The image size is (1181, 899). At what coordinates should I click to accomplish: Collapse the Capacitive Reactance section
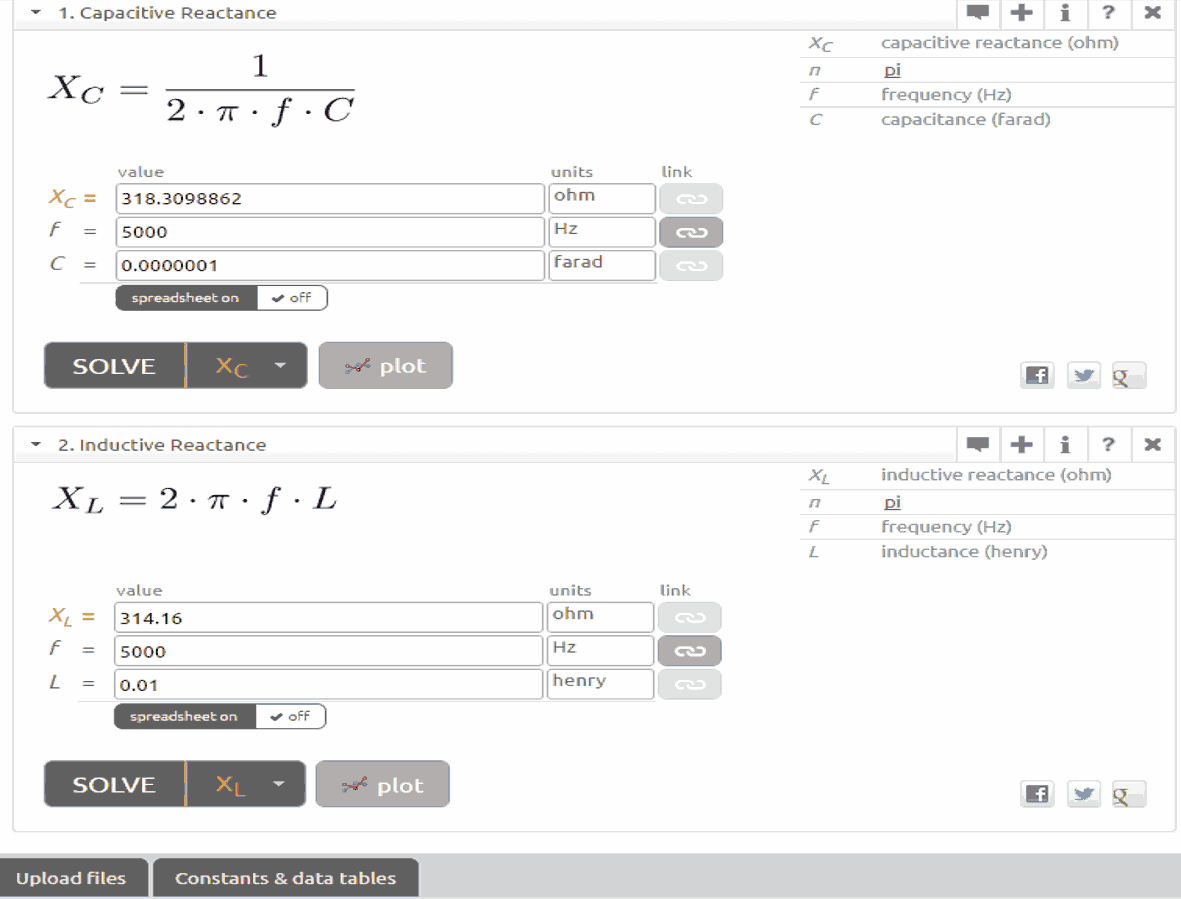(37, 13)
